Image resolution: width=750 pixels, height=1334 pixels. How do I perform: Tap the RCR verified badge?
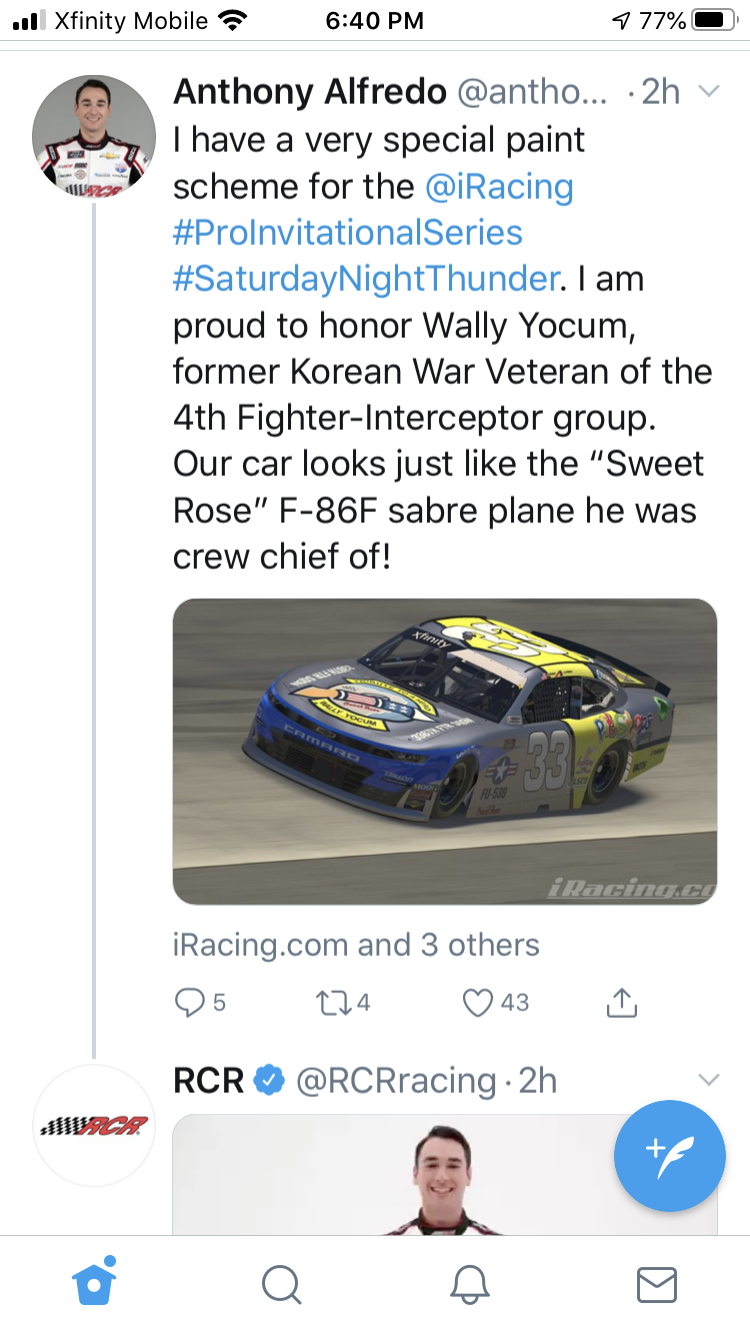point(268,1080)
